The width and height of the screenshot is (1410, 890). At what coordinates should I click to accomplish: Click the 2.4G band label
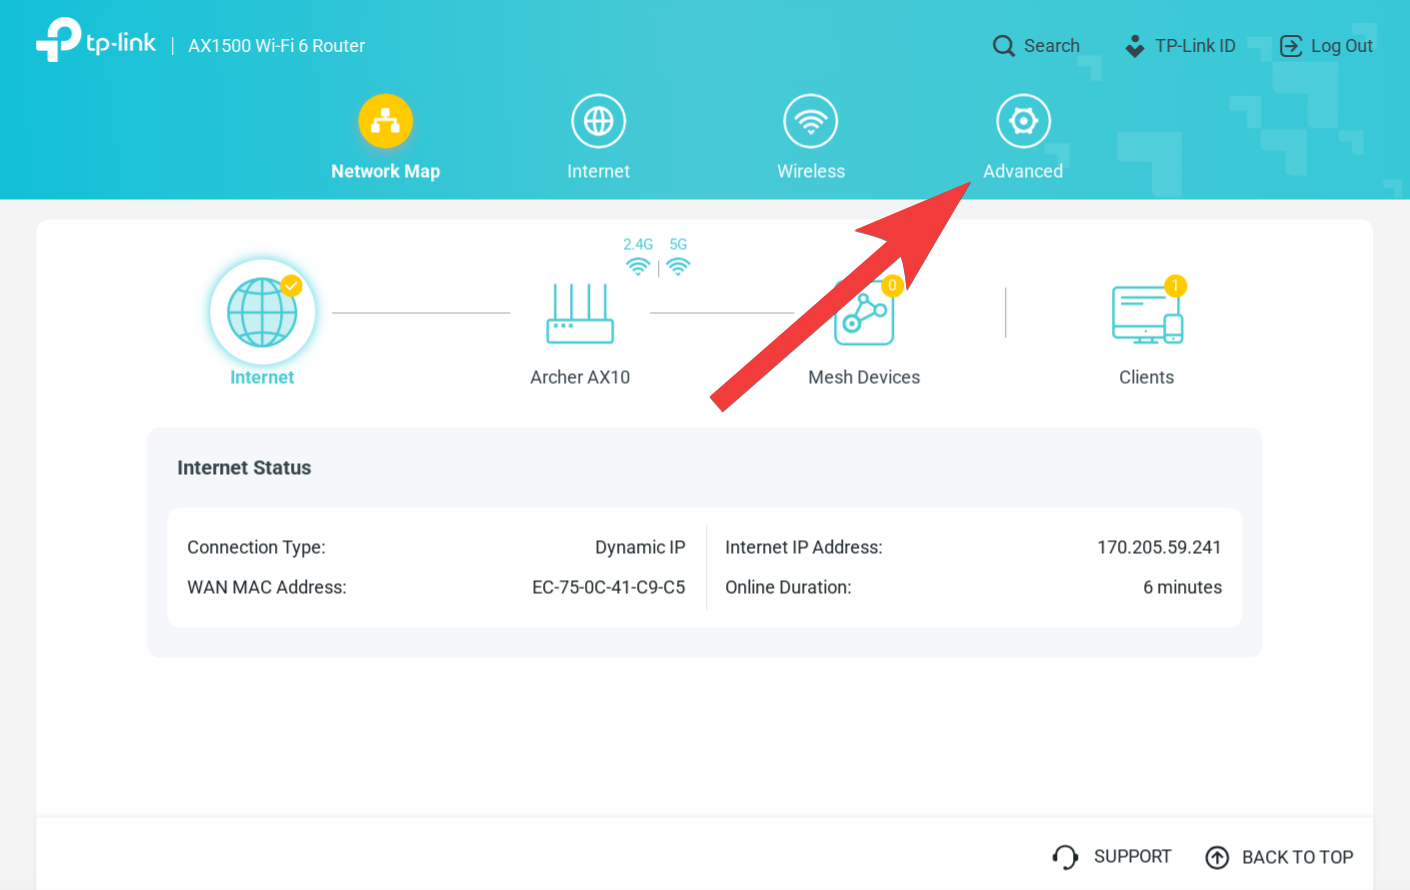(638, 244)
